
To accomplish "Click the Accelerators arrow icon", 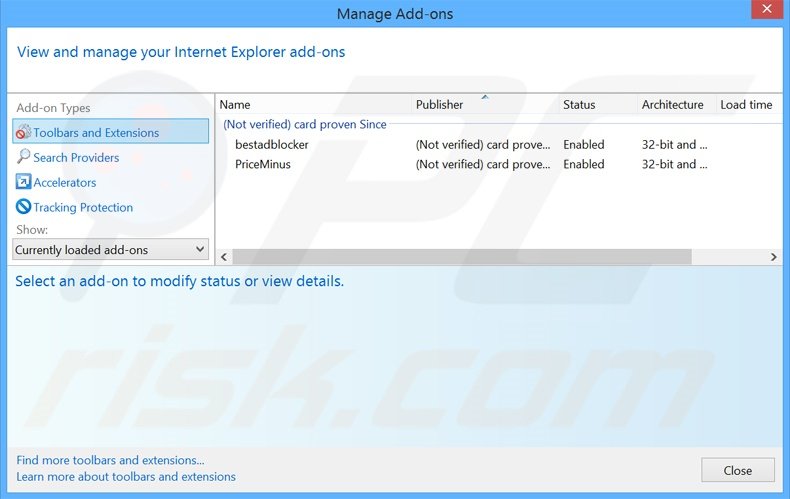I will point(23,181).
